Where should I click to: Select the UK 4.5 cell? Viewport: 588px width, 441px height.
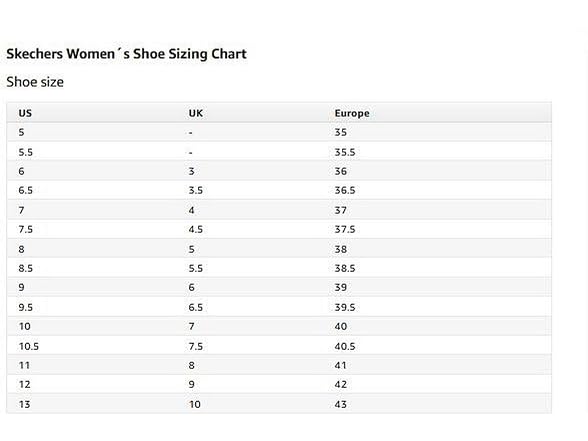coord(196,230)
